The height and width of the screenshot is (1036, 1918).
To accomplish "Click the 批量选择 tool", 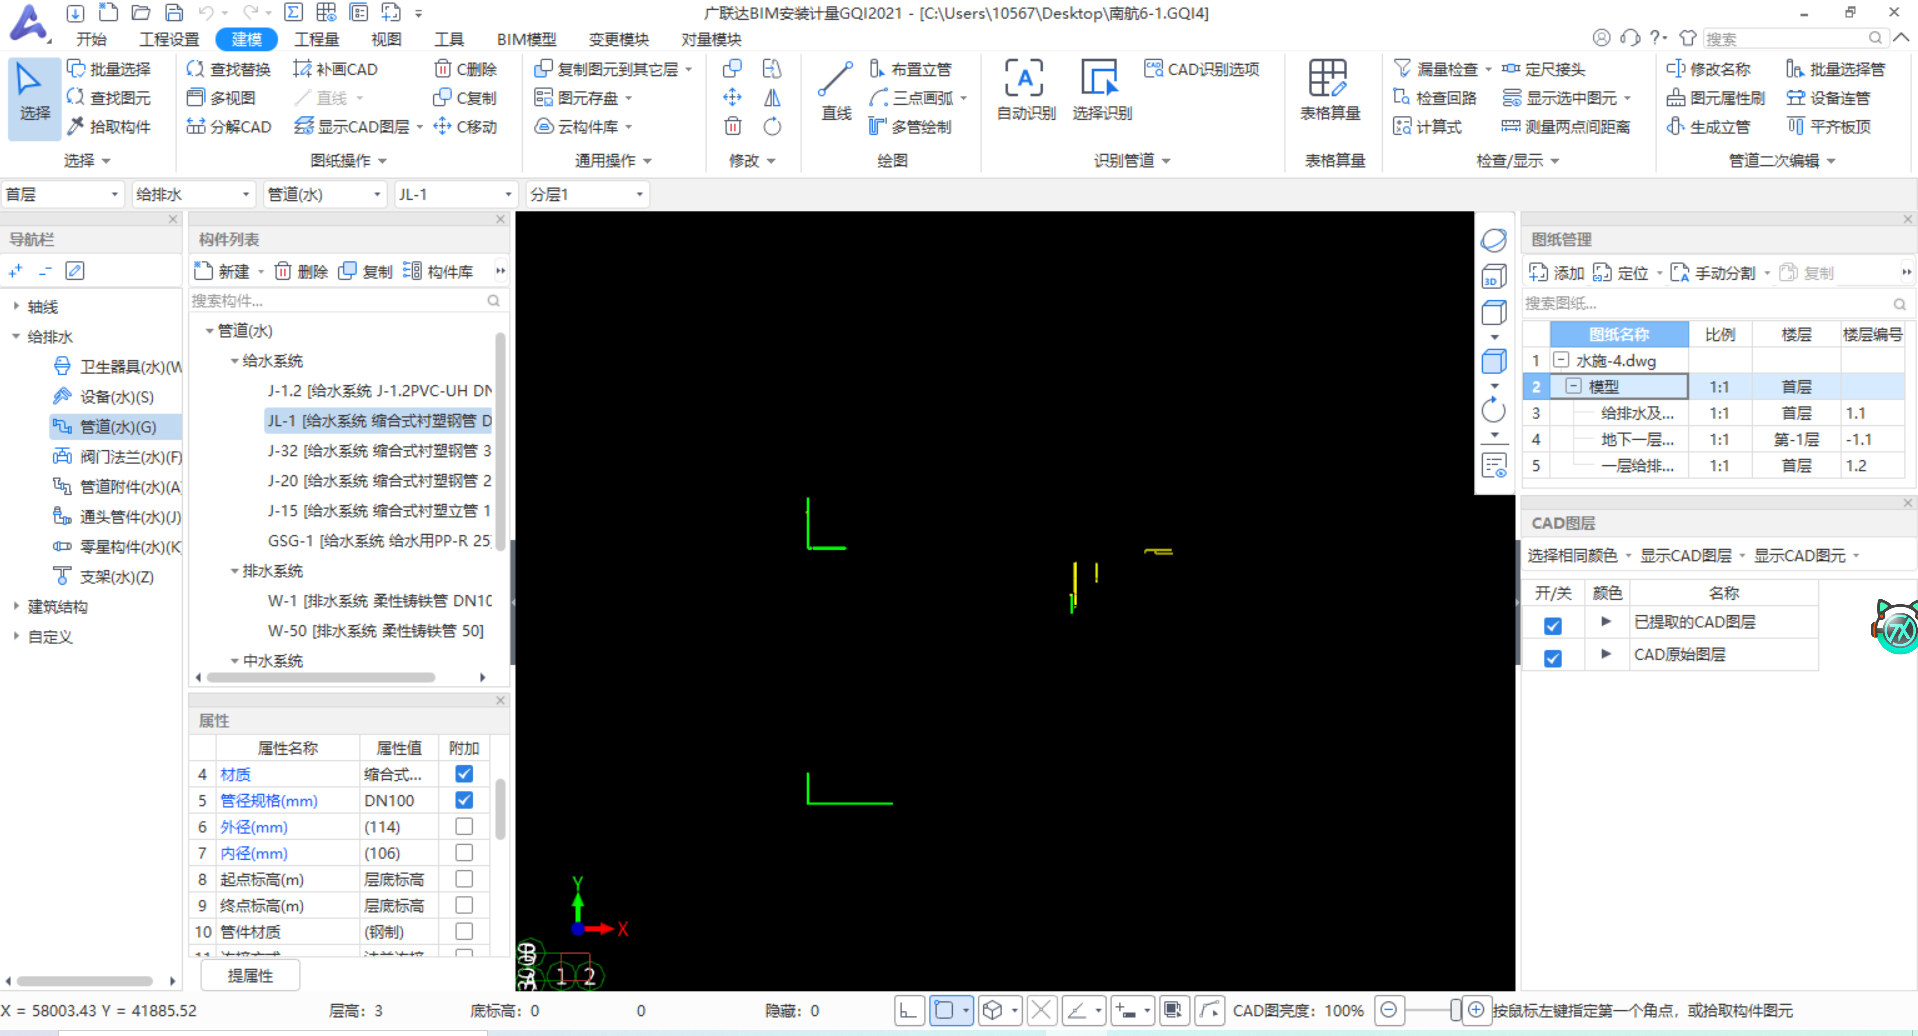I will tap(109, 69).
